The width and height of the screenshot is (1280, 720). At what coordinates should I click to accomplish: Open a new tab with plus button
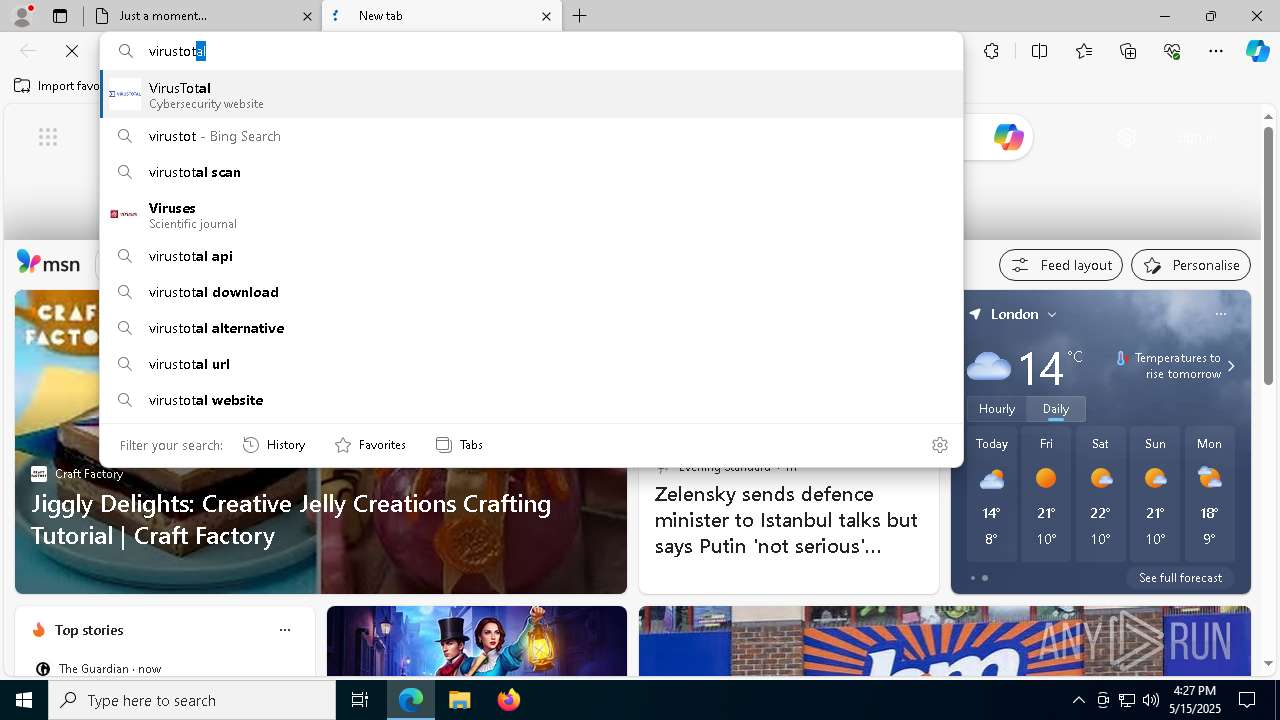[580, 16]
